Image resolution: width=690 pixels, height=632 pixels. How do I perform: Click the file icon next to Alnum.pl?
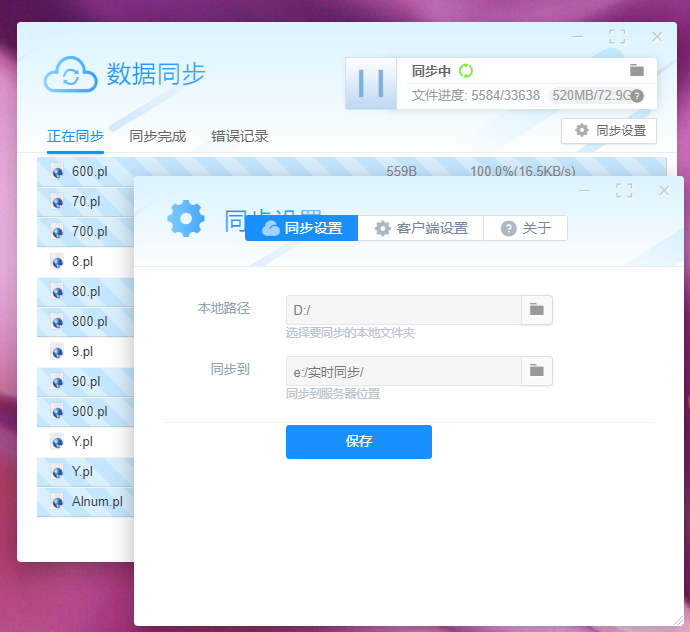point(57,502)
